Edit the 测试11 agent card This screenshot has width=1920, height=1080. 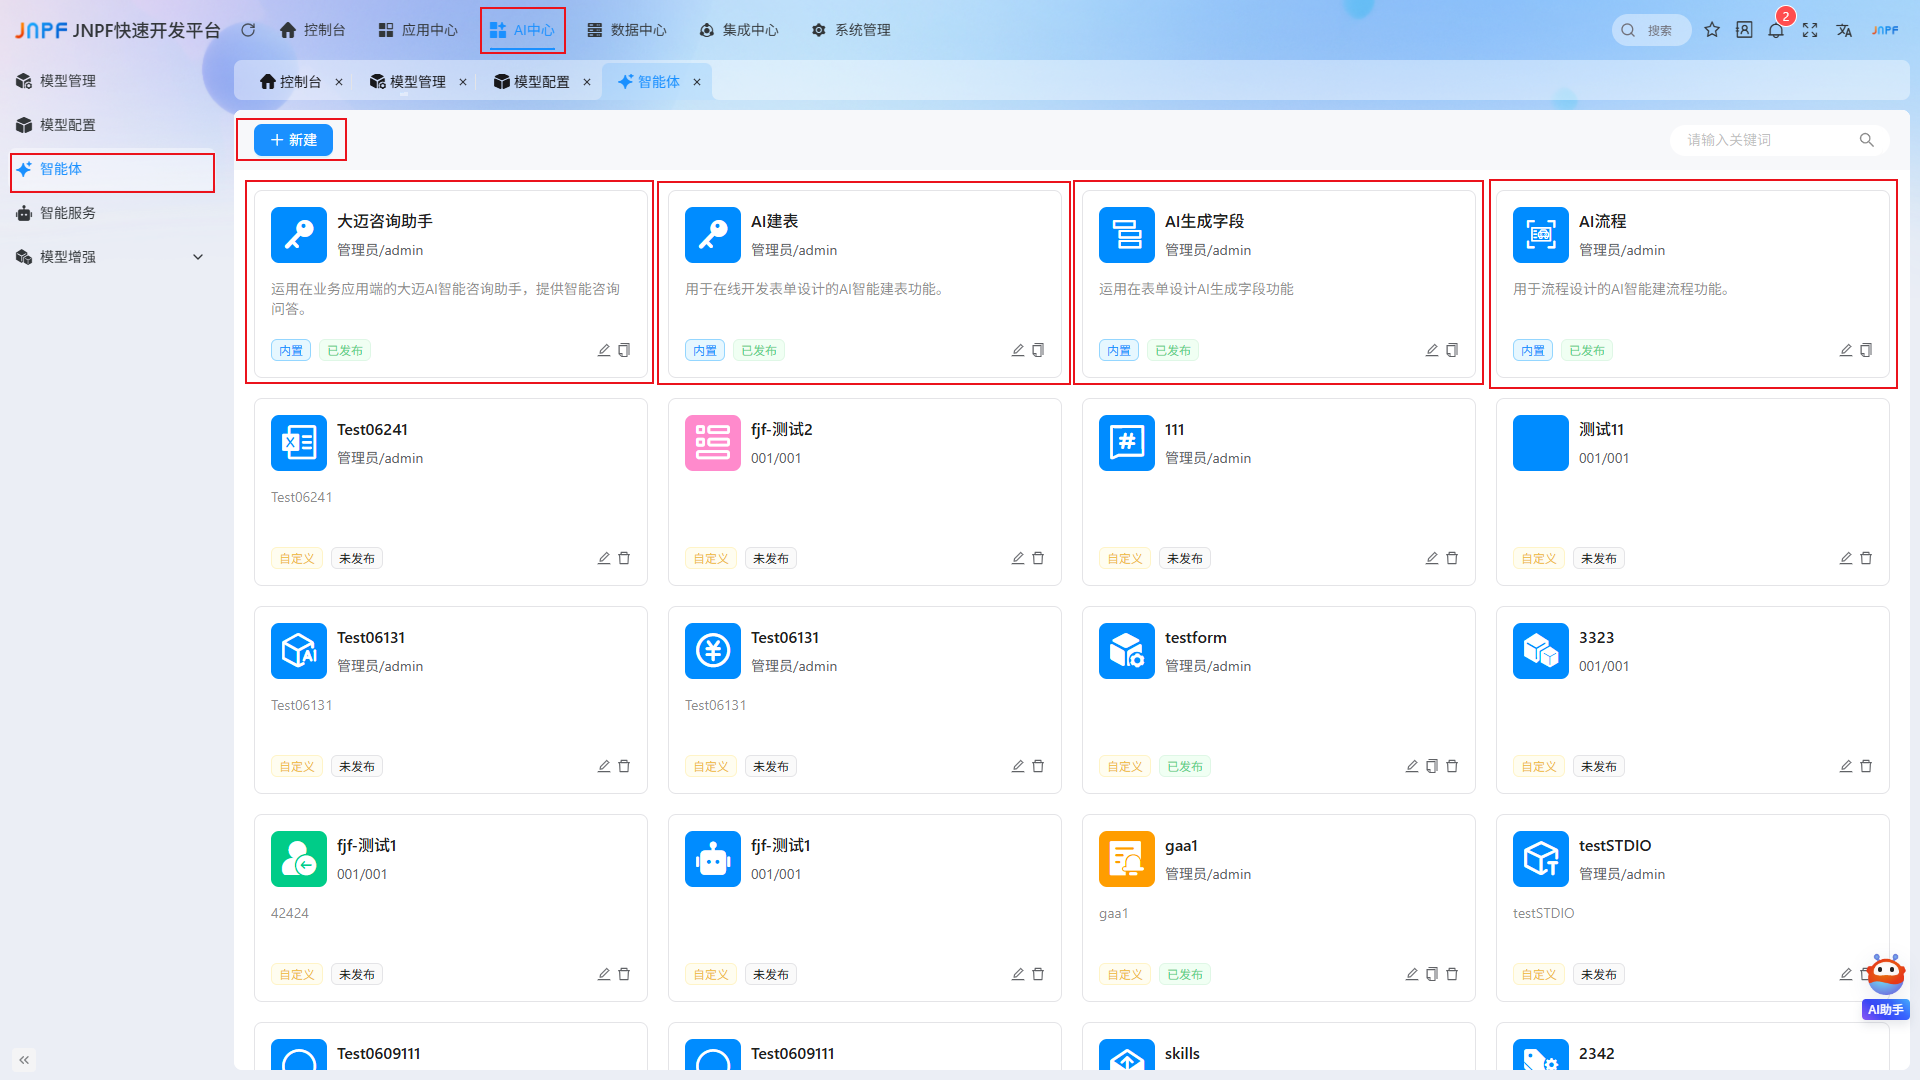[x=1846, y=558]
